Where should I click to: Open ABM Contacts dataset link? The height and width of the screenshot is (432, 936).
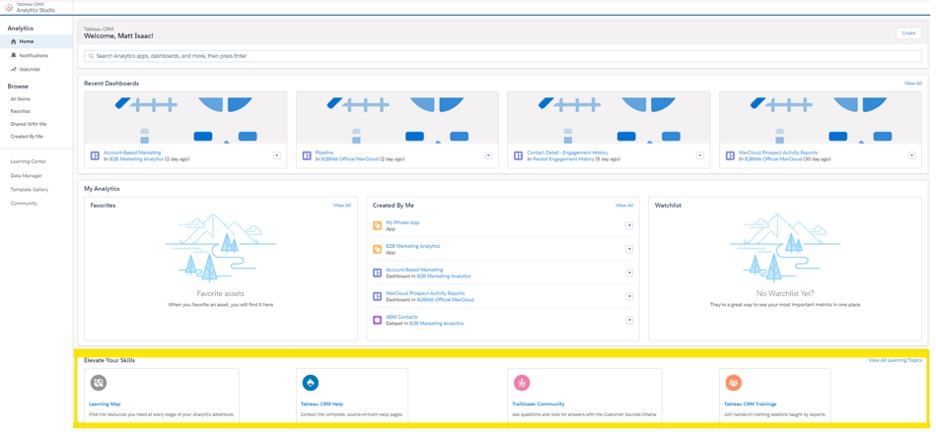(x=402, y=317)
